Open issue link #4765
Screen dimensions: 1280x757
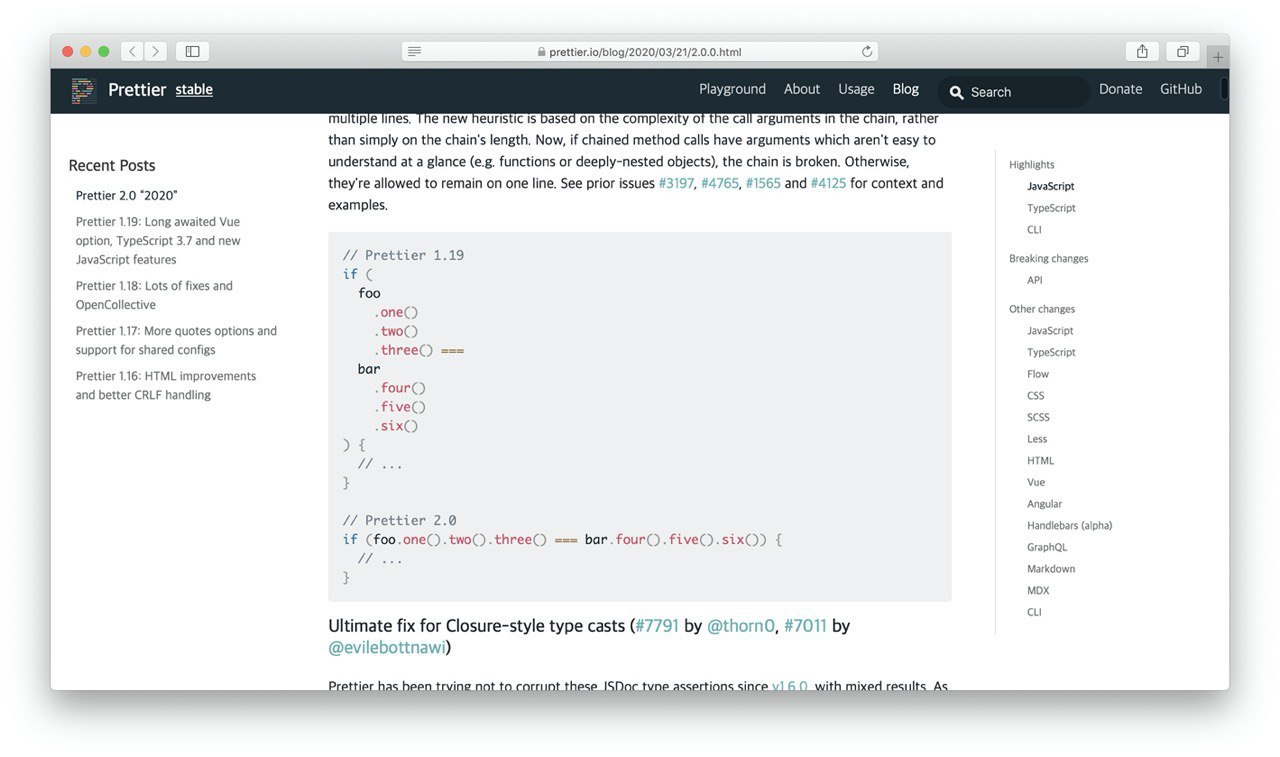tap(719, 183)
